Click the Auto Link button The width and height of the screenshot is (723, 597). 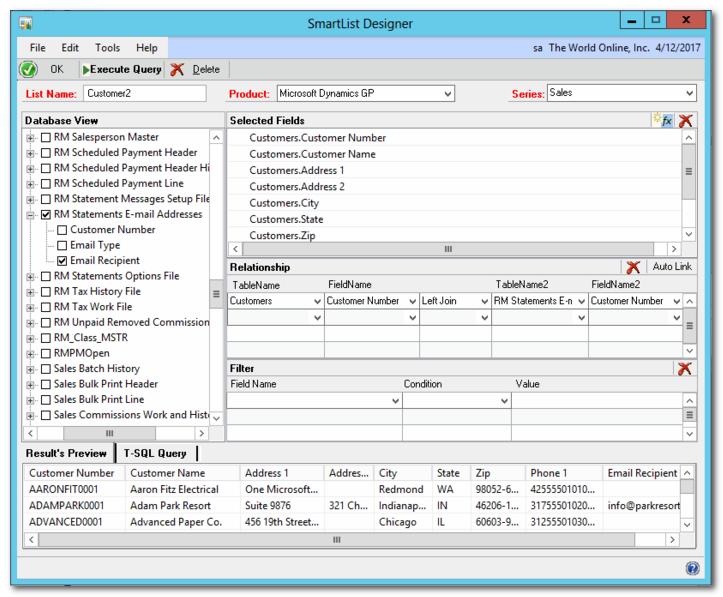point(672,266)
